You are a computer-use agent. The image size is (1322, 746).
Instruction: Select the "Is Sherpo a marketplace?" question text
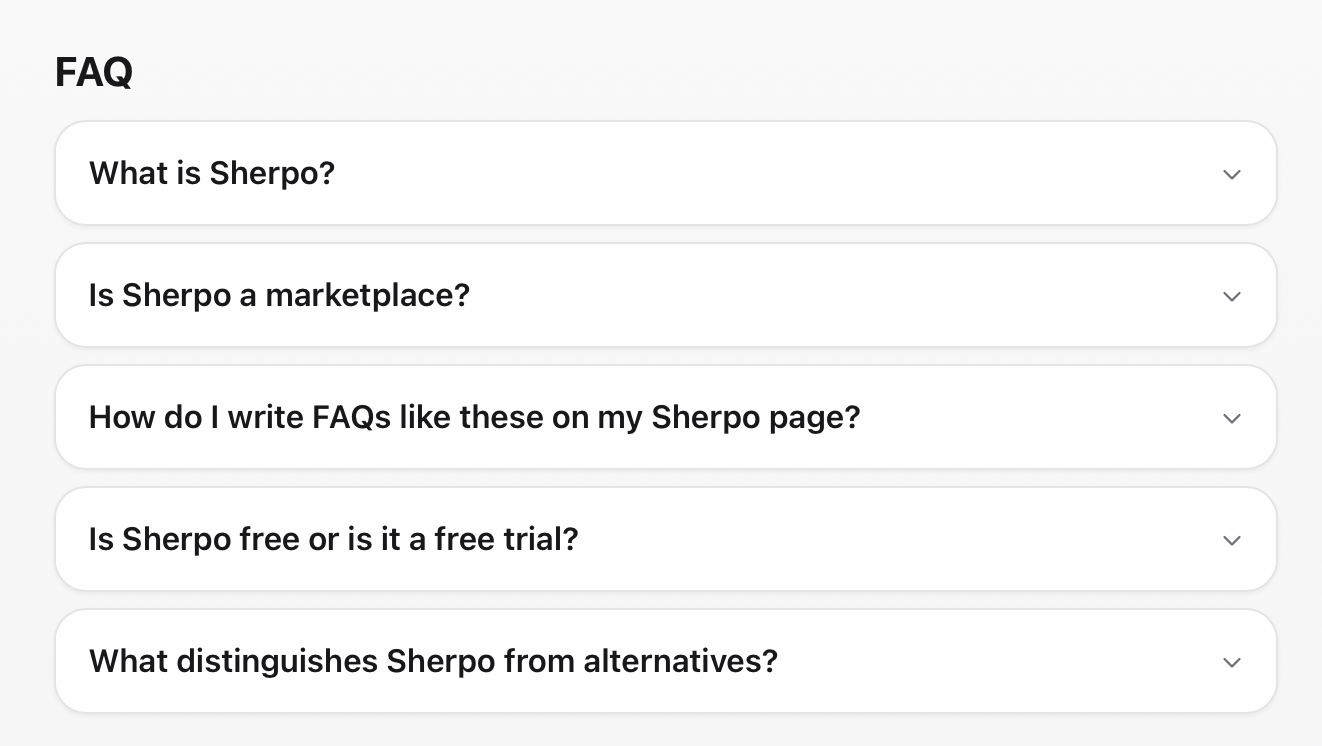(x=278, y=295)
